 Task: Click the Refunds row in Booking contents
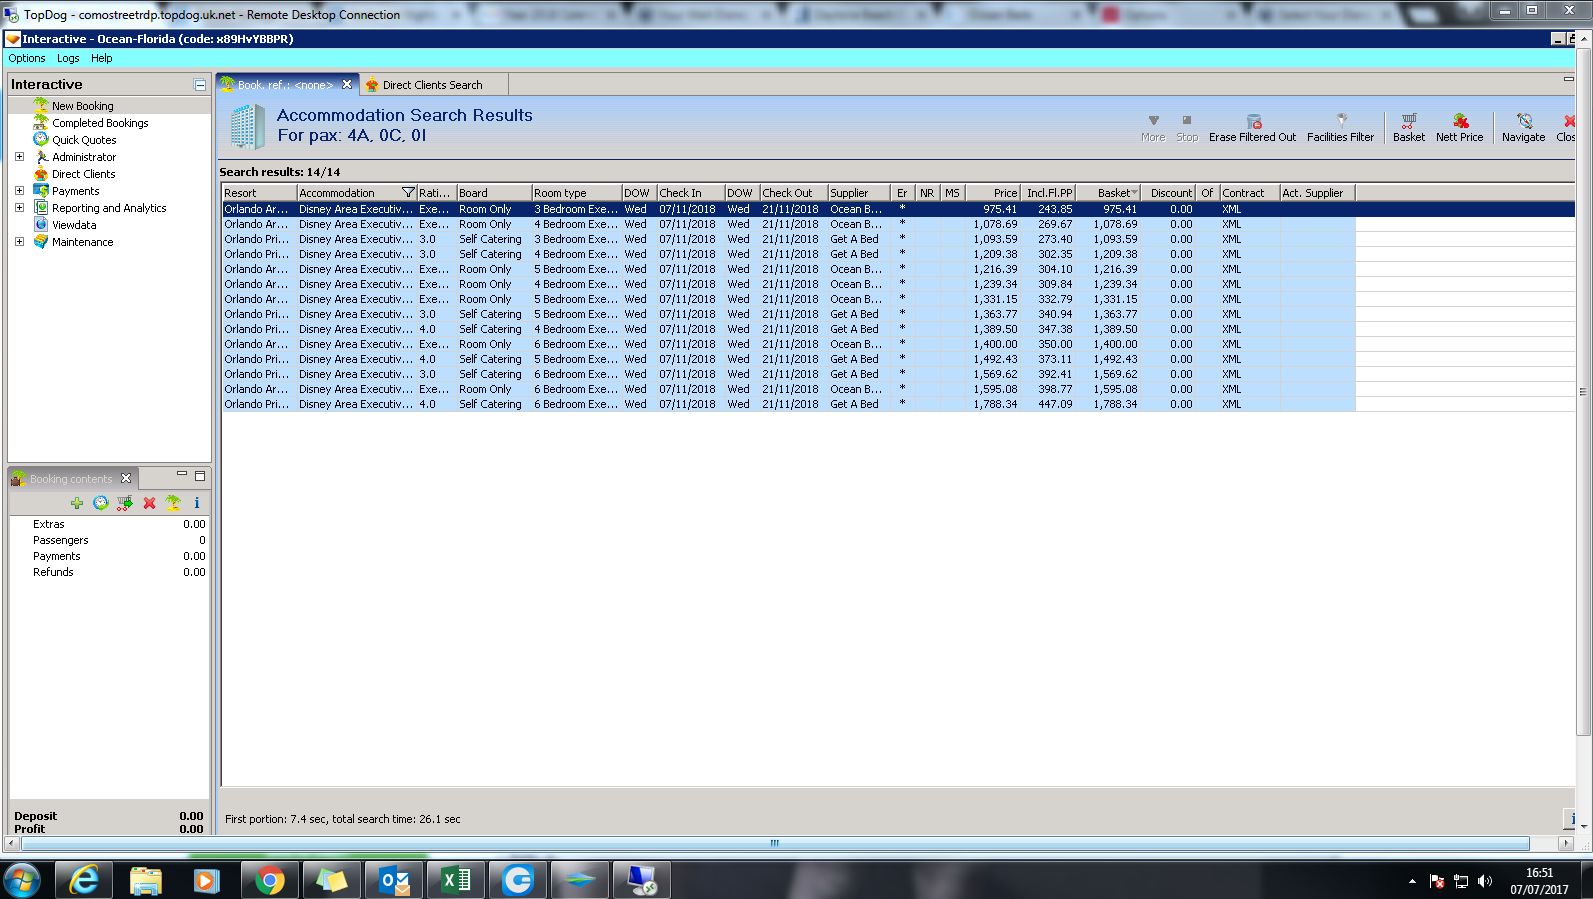point(109,572)
